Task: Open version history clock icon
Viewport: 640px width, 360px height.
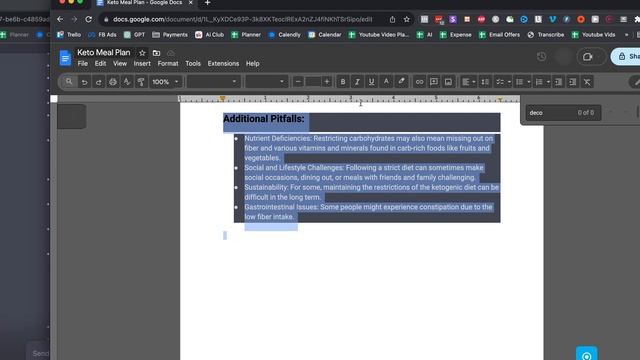Action: pyautogui.click(x=541, y=57)
